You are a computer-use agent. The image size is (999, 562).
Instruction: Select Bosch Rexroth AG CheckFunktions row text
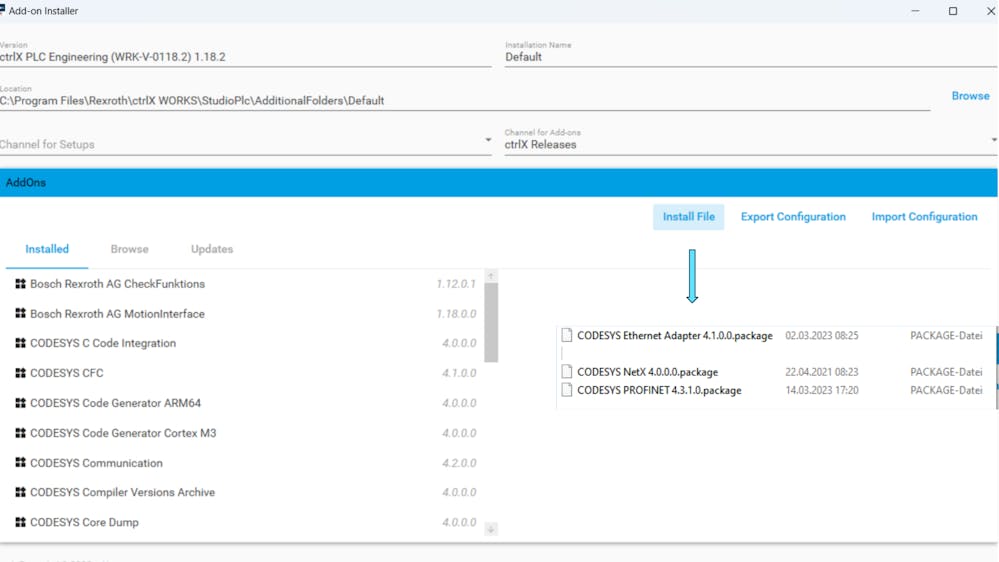(117, 284)
